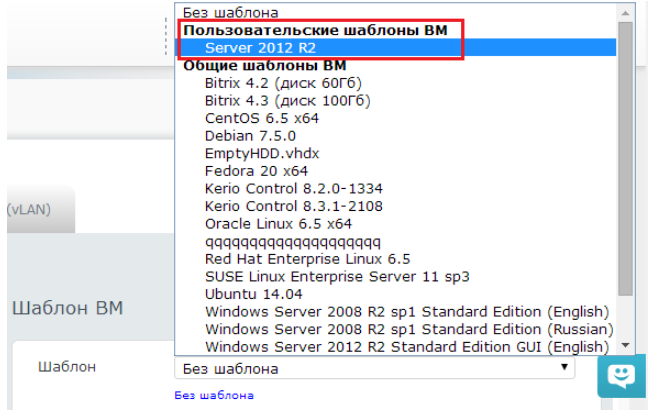Viewport: 659px width, 417px height.
Task: Open the chat support smiley icon
Action: click(622, 376)
